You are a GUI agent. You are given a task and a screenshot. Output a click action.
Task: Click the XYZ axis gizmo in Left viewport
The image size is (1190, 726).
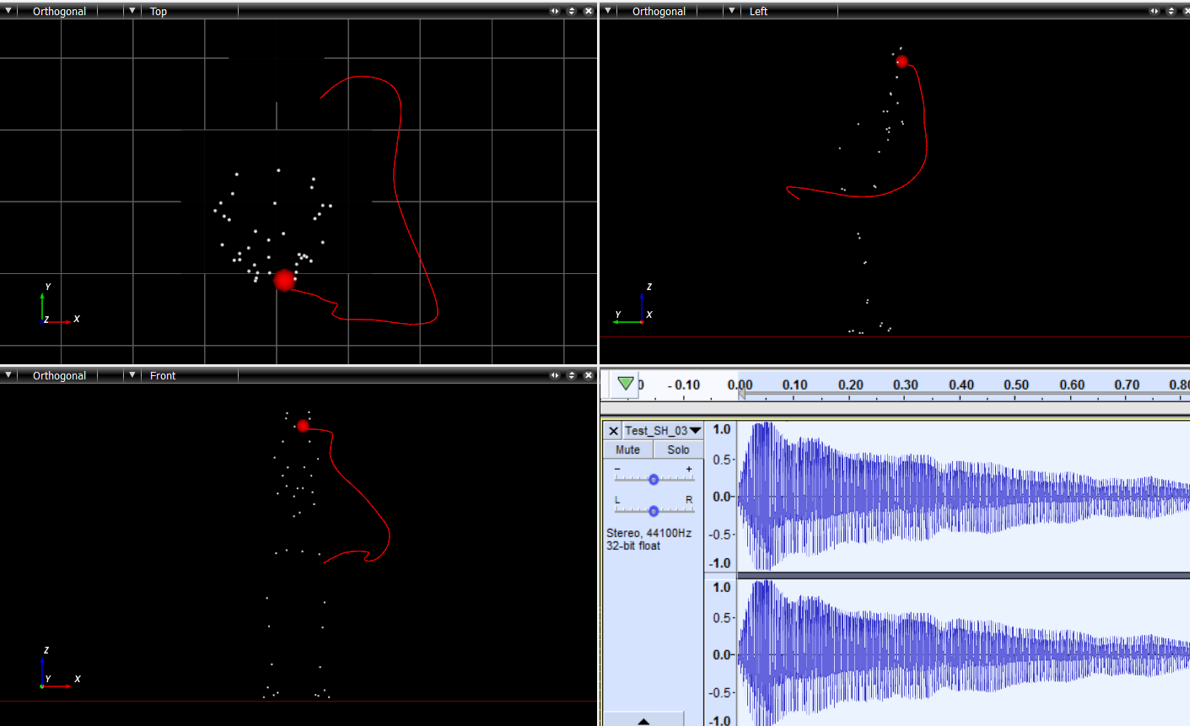point(634,305)
